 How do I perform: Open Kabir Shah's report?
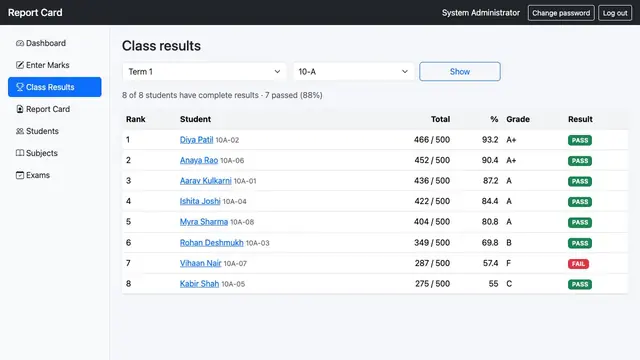point(199,284)
